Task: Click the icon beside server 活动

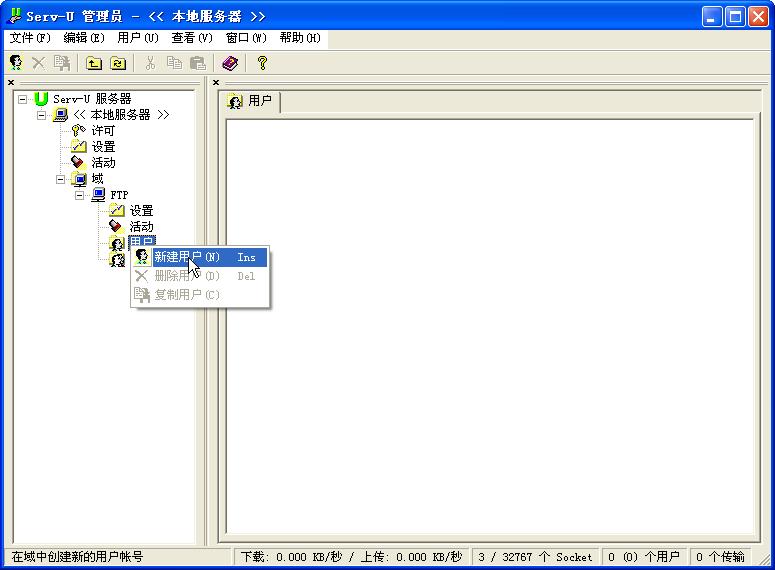Action: point(79,162)
